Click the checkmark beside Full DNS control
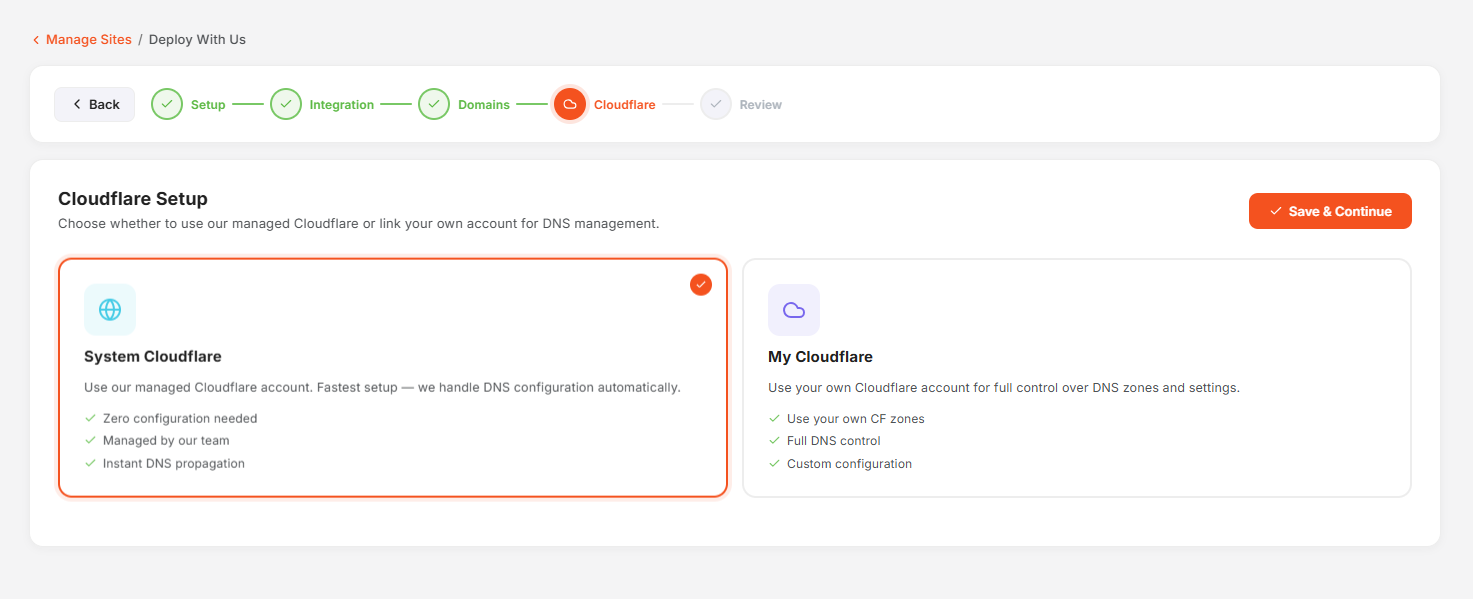The image size is (1473, 599). (774, 440)
